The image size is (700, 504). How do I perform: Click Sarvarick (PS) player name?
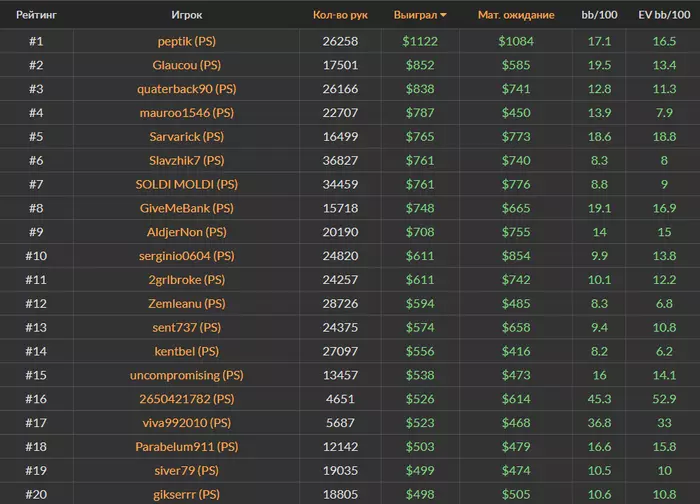(x=187, y=137)
